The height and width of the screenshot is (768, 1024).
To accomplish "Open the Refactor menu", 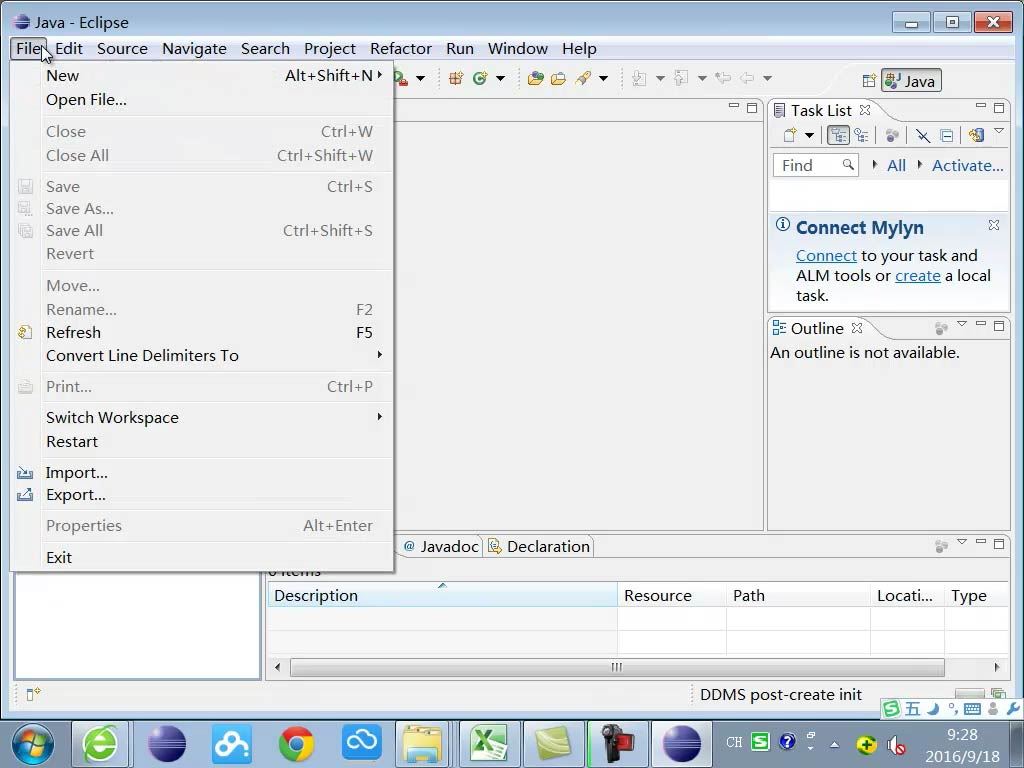I will [x=400, y=49].
